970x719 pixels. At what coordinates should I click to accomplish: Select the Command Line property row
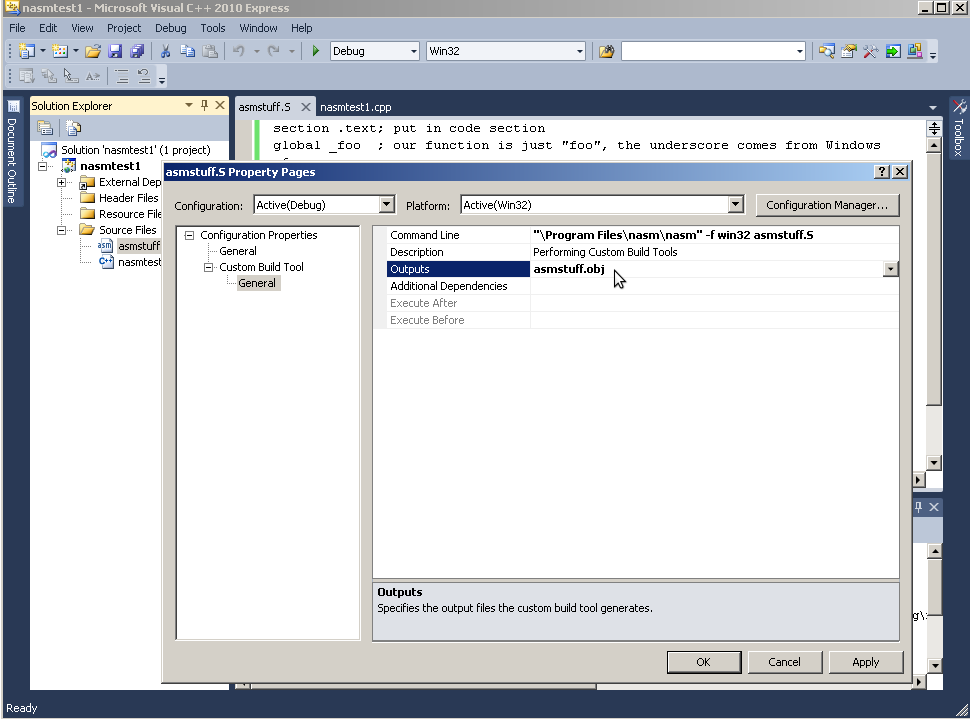pos(643,235)
